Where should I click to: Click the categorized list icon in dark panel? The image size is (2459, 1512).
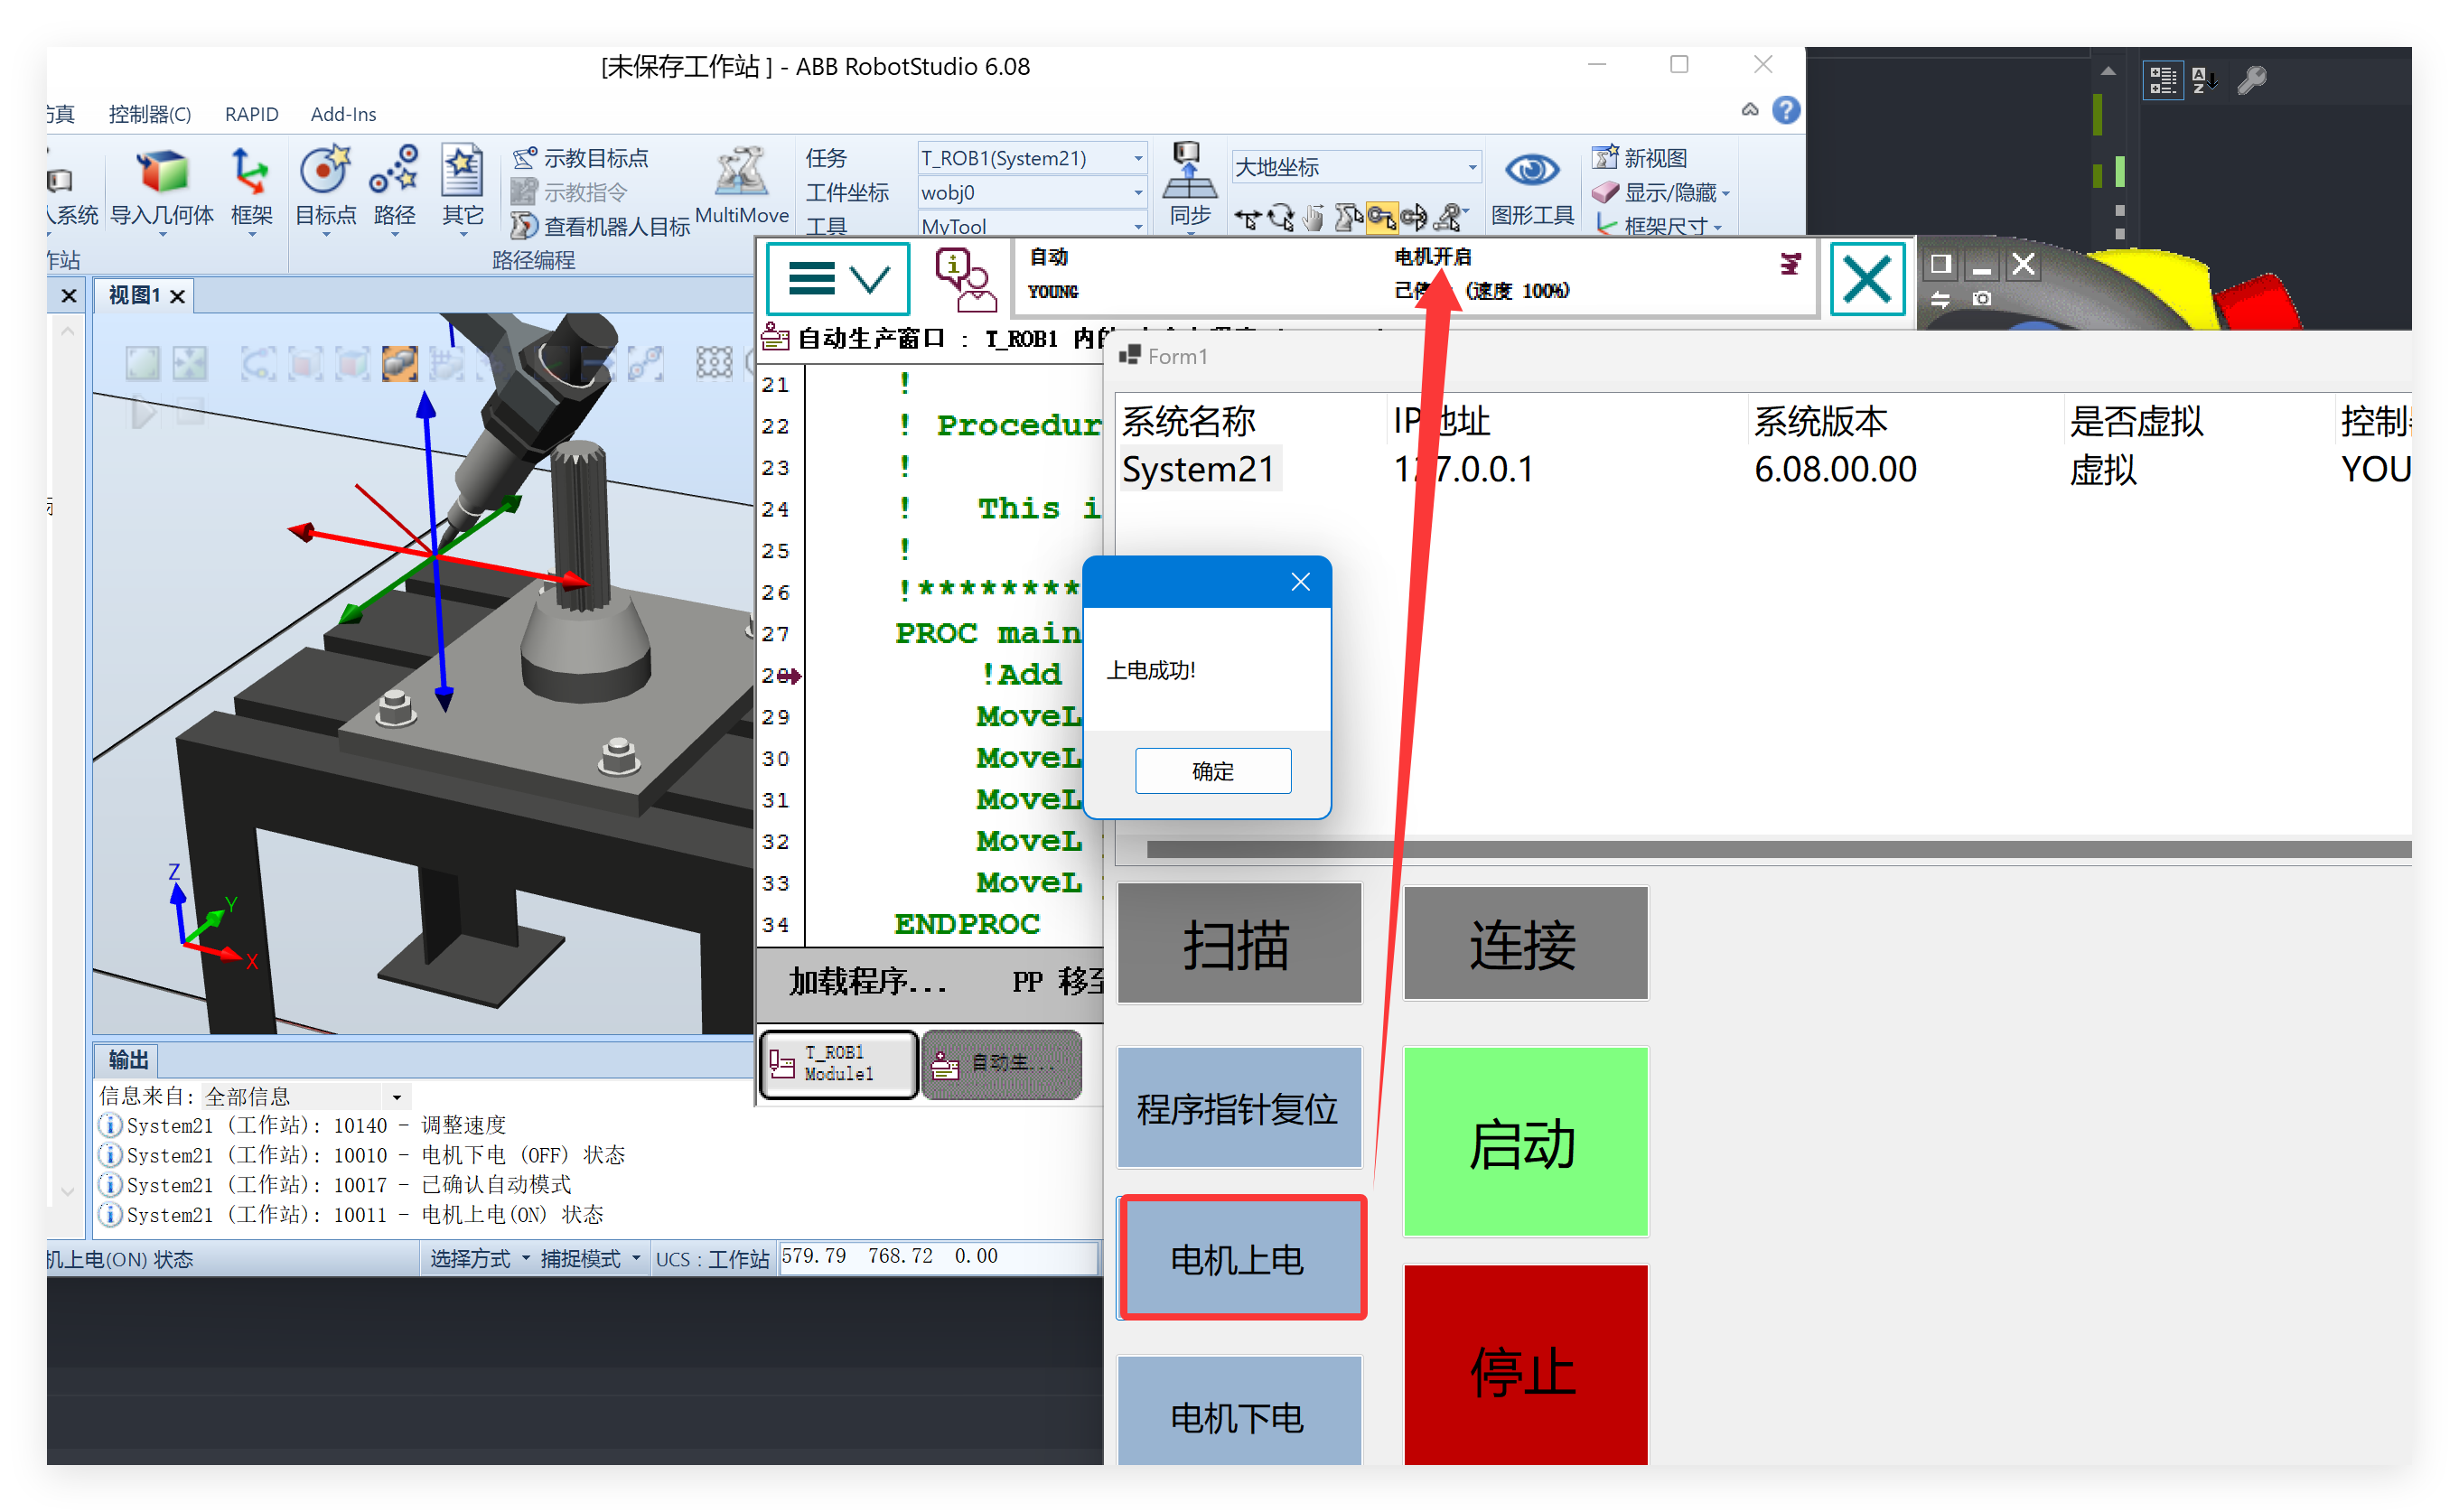coord(2162,80)
